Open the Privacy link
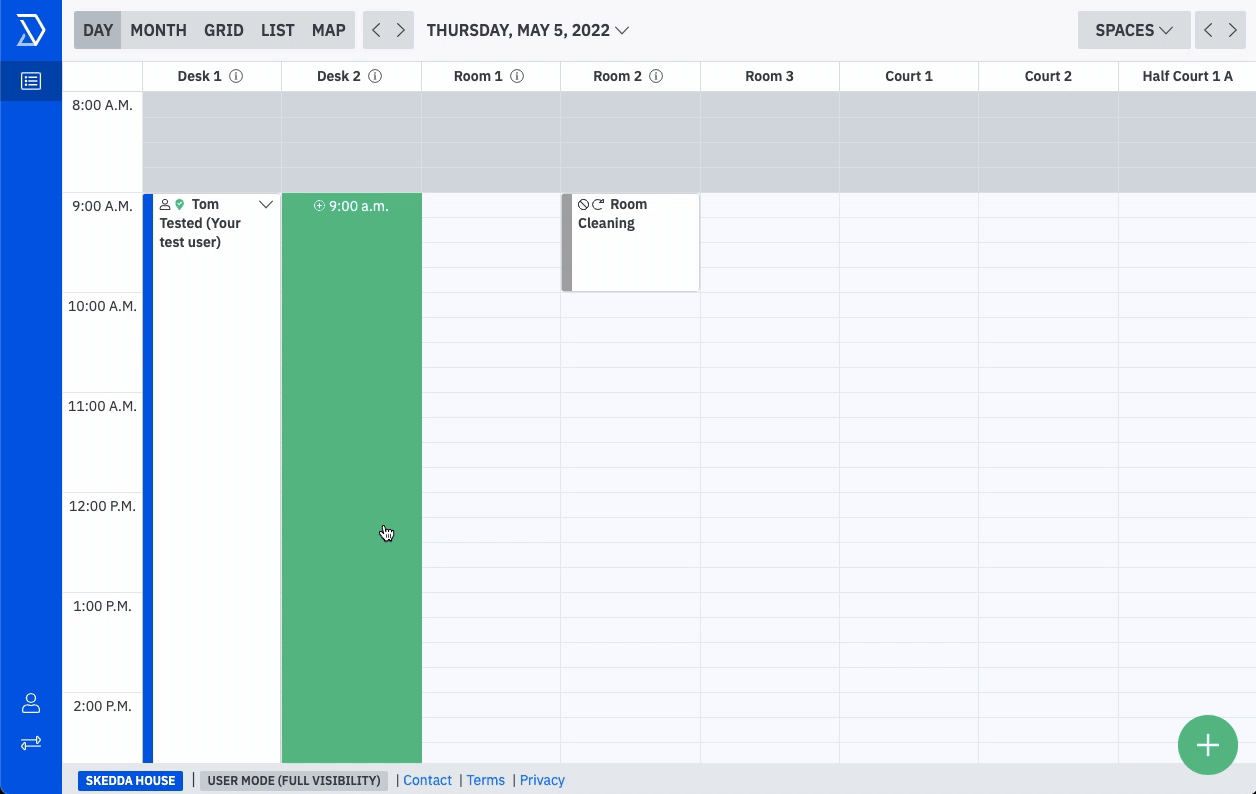The height and width of the screenshot is (794, 1256). (x=542, y=780)
